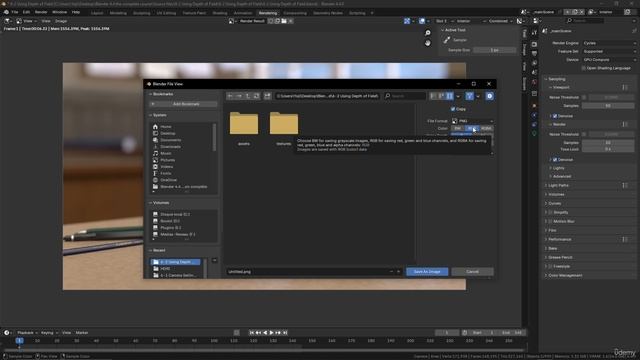Switch file browser to horizontal list display

point(441,96)
